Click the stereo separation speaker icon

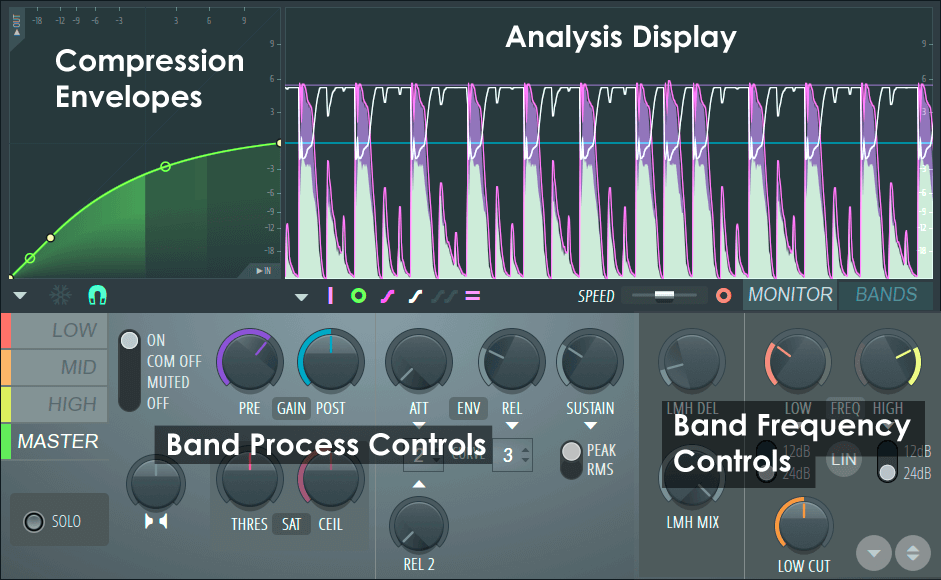[156, 521]
